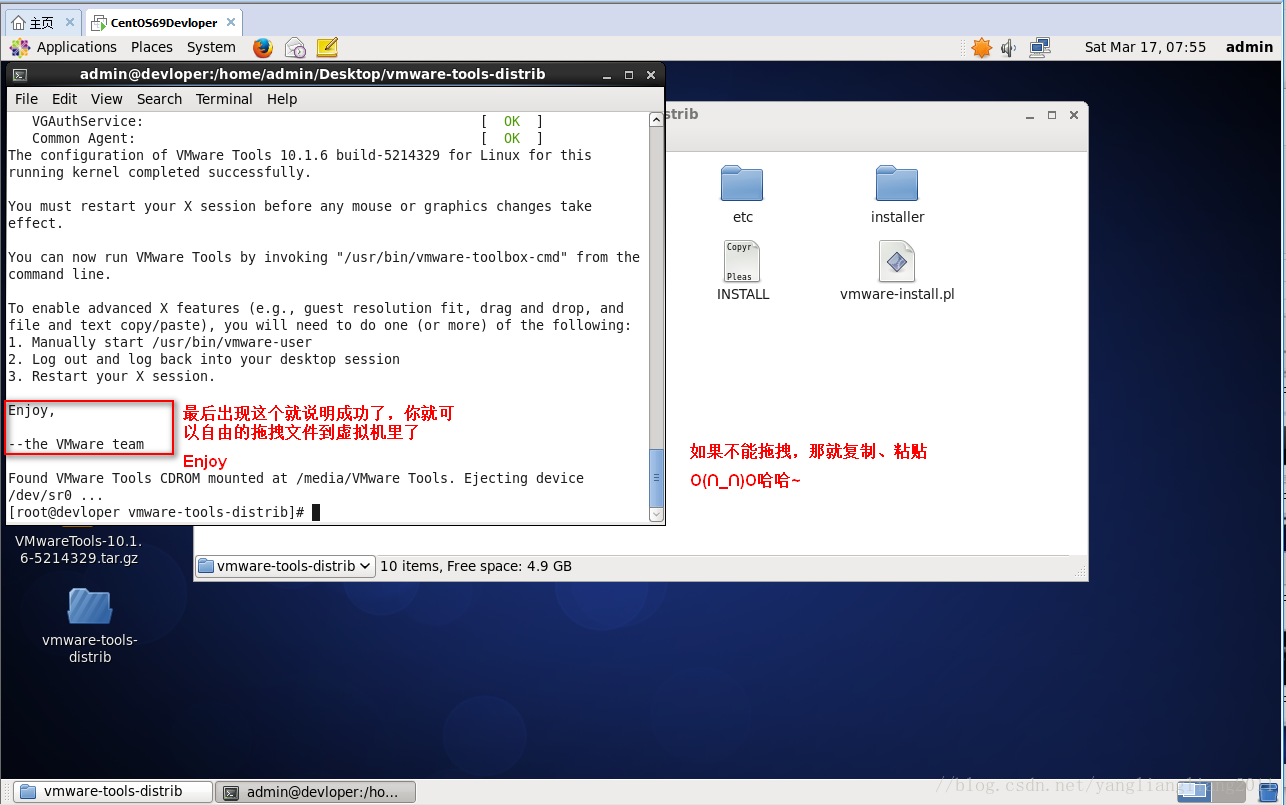Open the System menu
This screenshot has width=1286, height=805.
tap(211, 47)
